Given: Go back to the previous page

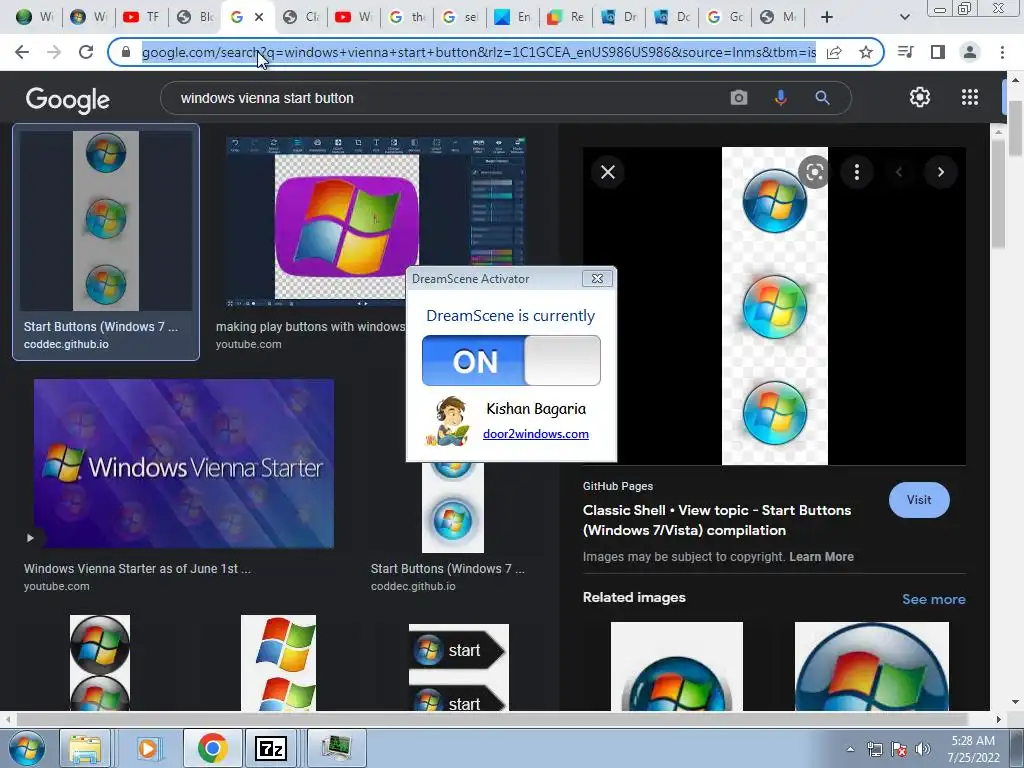Looking at the screenshot, I should click(22, 52).
